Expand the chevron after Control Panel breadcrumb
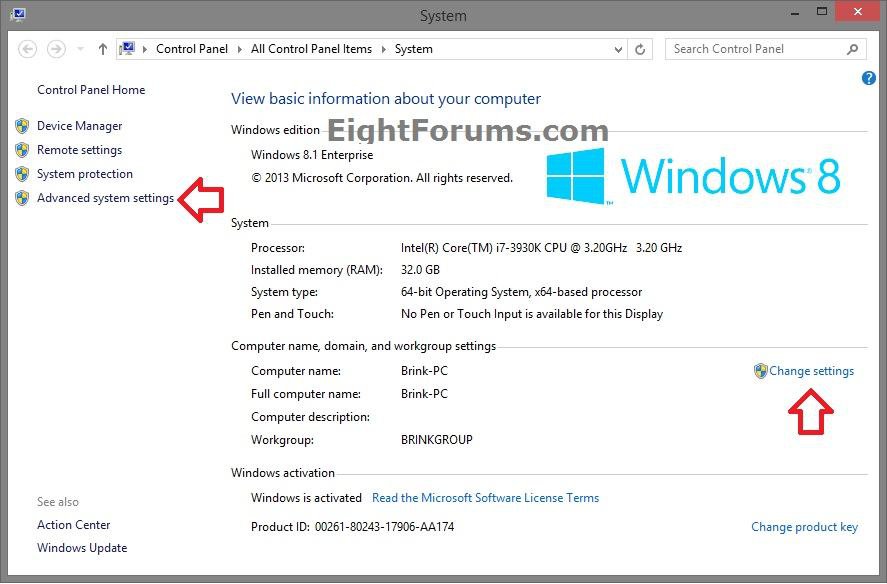The width and height of the screenshot is (887, 584). pyautogui.click(x=239, y=49)
